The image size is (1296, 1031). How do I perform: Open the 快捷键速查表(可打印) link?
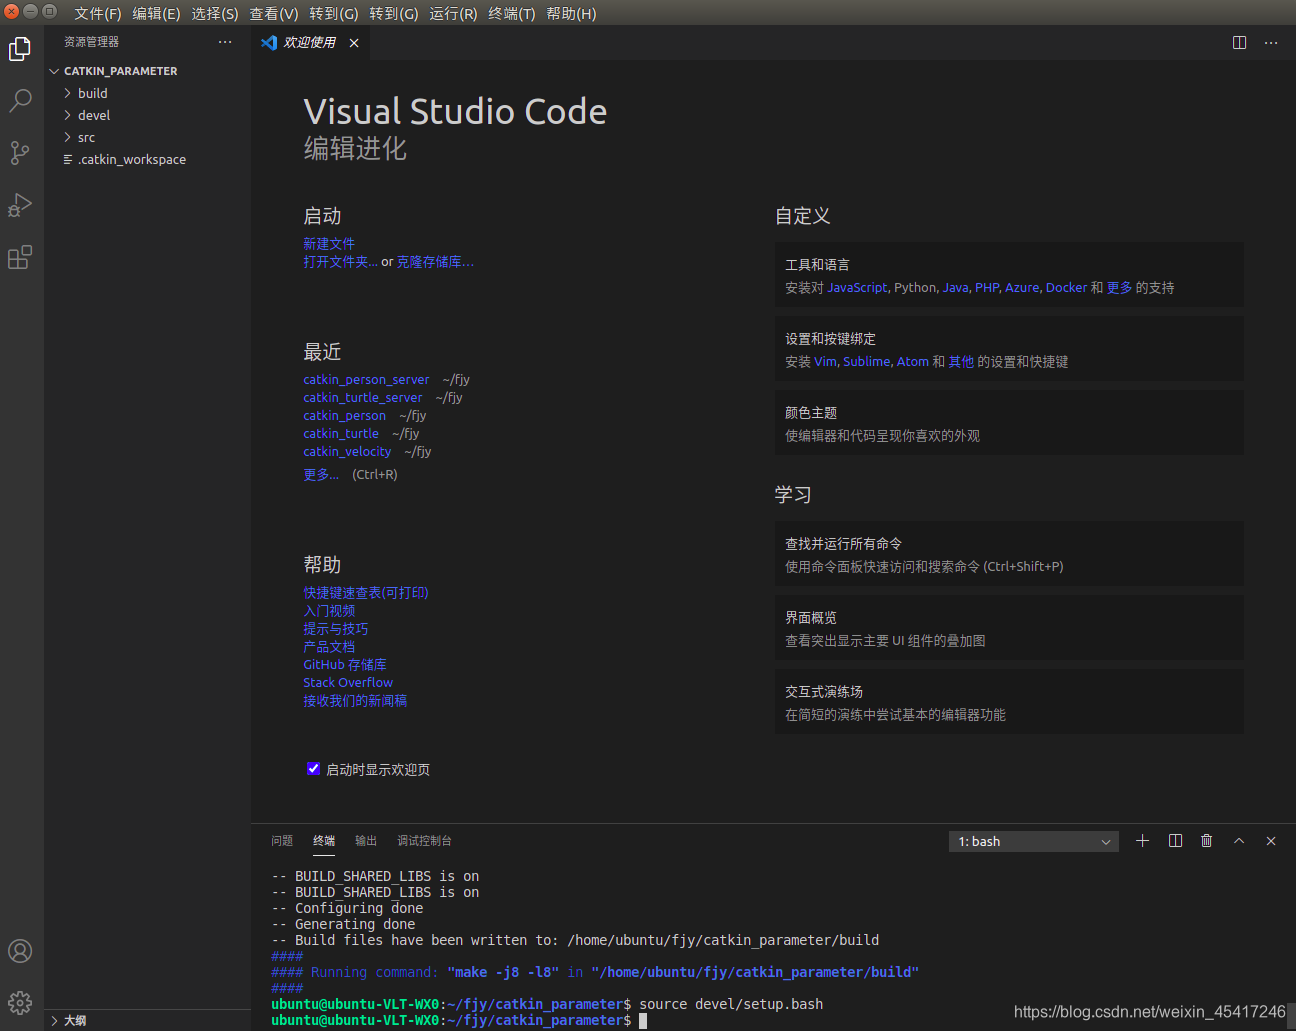(x=366, y=593)
